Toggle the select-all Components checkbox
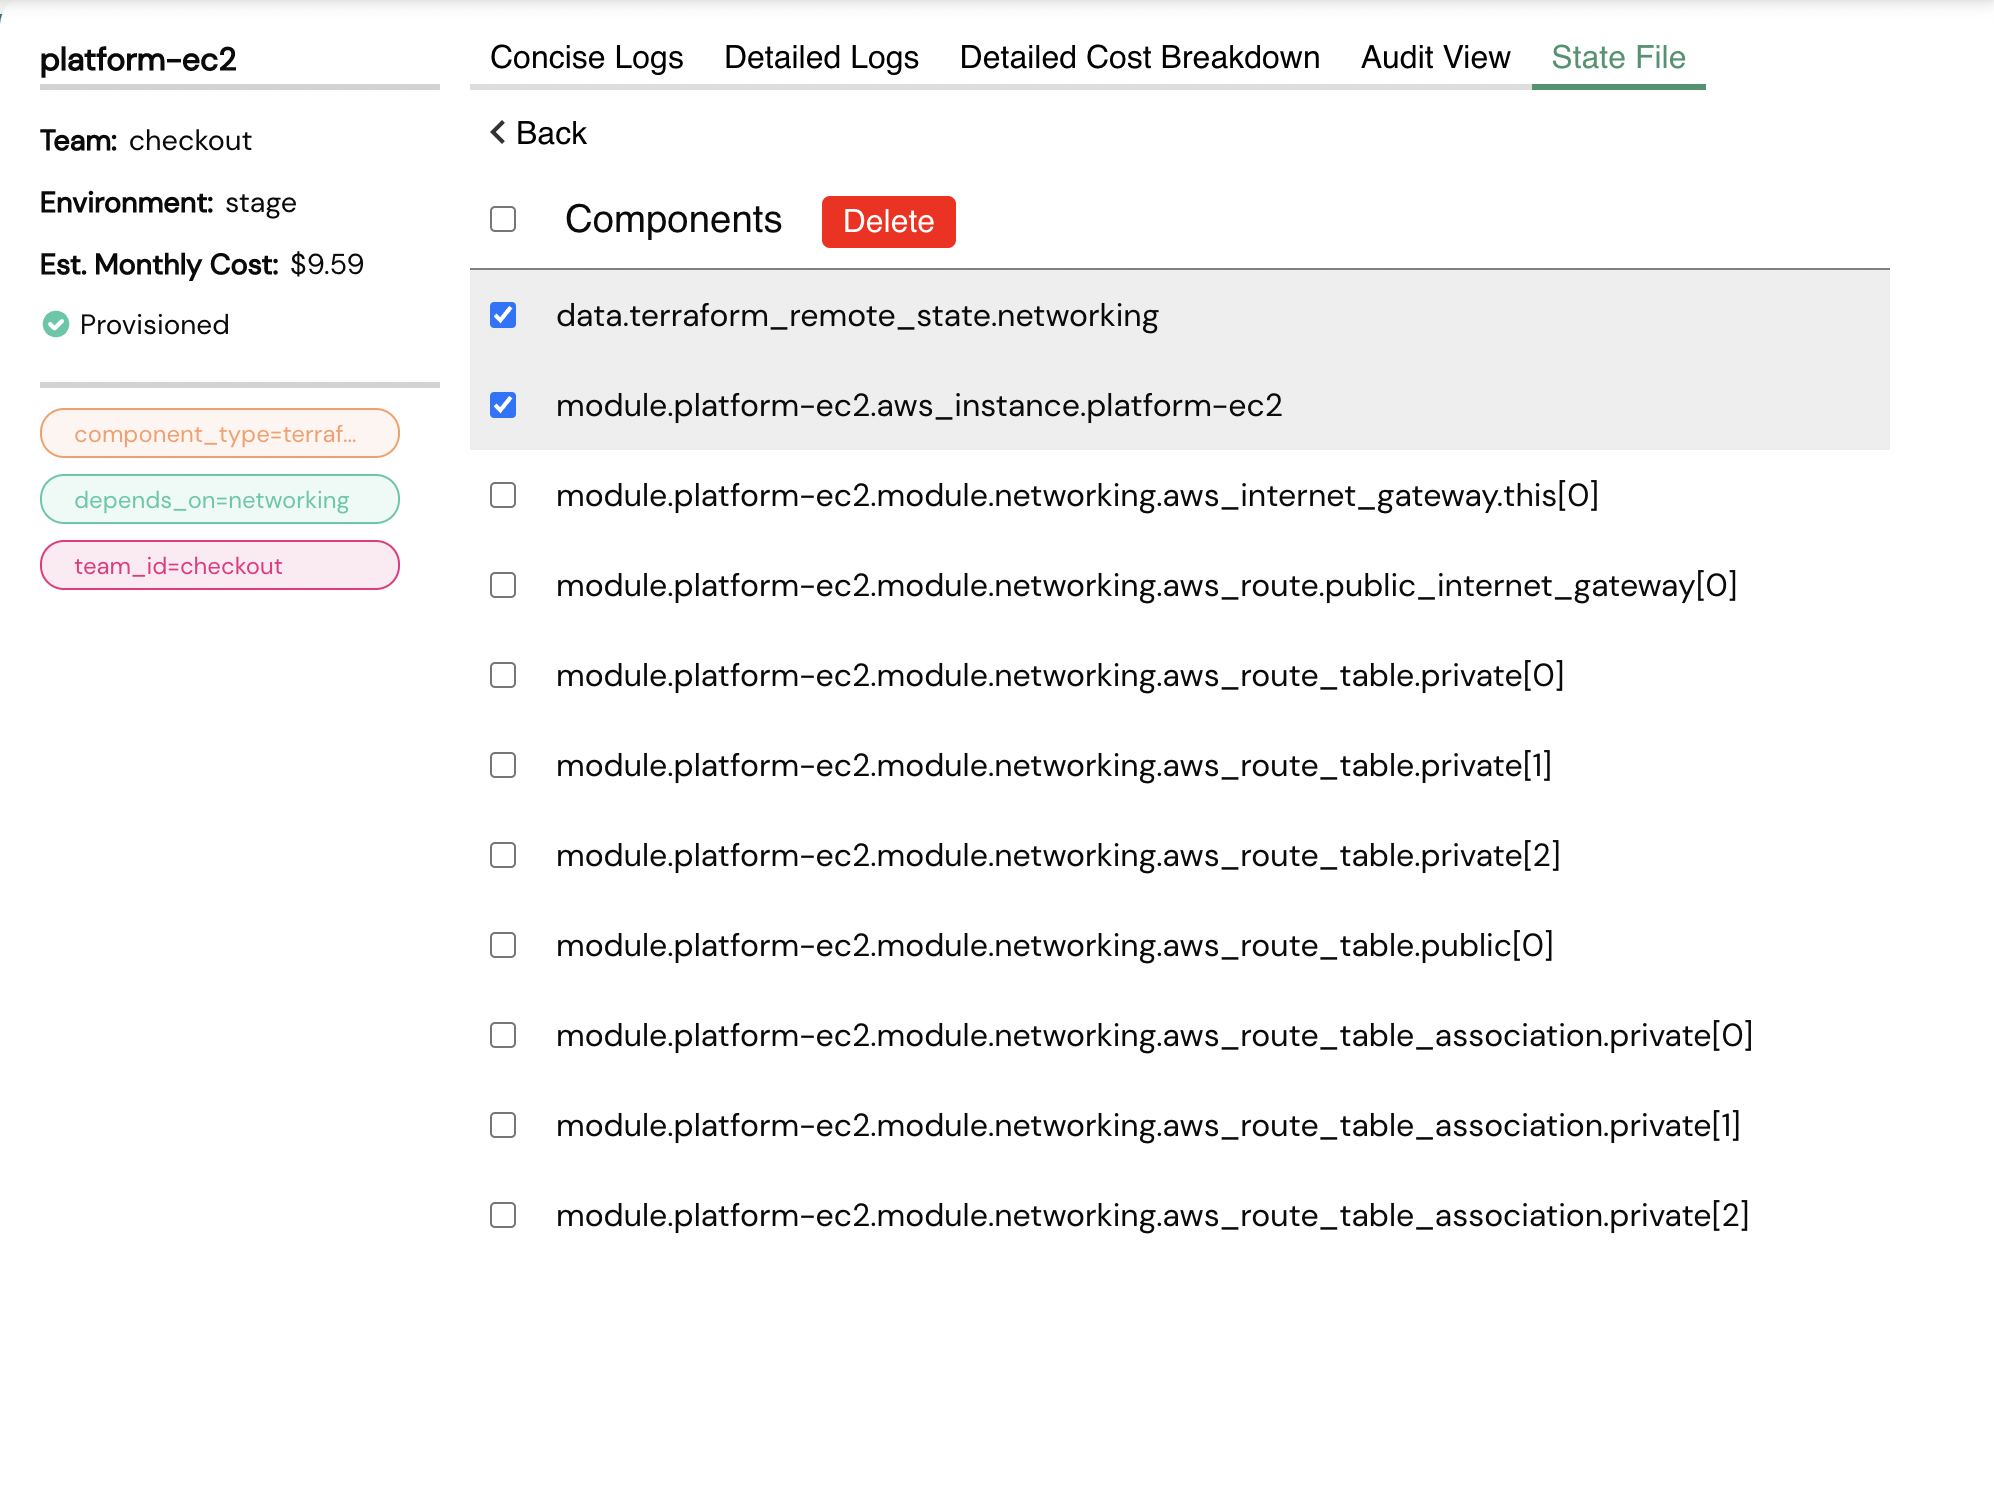 [x=503, y=219]
